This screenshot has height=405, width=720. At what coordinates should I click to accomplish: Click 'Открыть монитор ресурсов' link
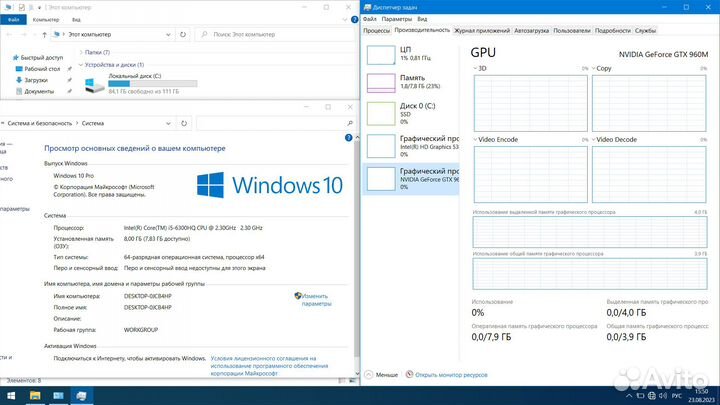(x=447, y=374)
